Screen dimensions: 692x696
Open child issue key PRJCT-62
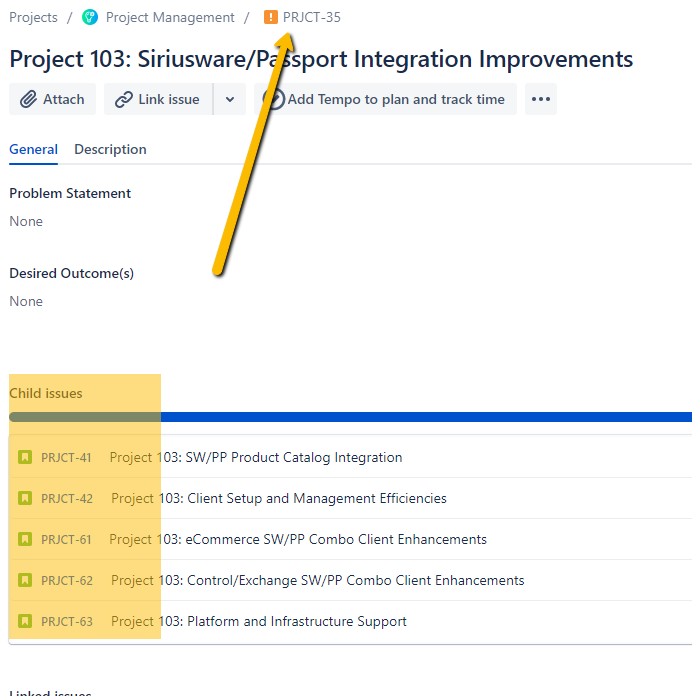tap(67, 580)
